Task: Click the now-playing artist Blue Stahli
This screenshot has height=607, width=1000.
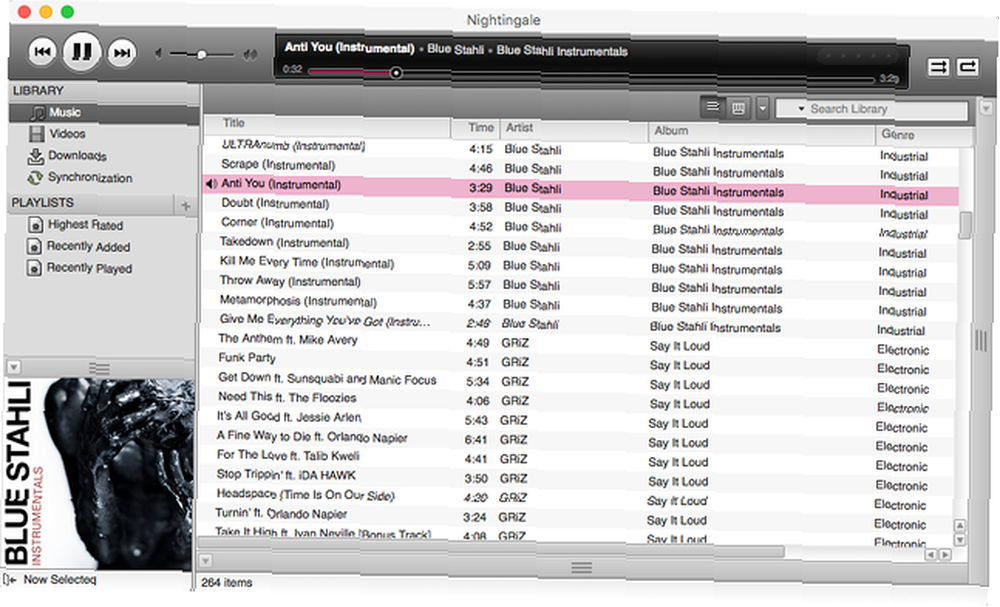Action: [455, 49]
